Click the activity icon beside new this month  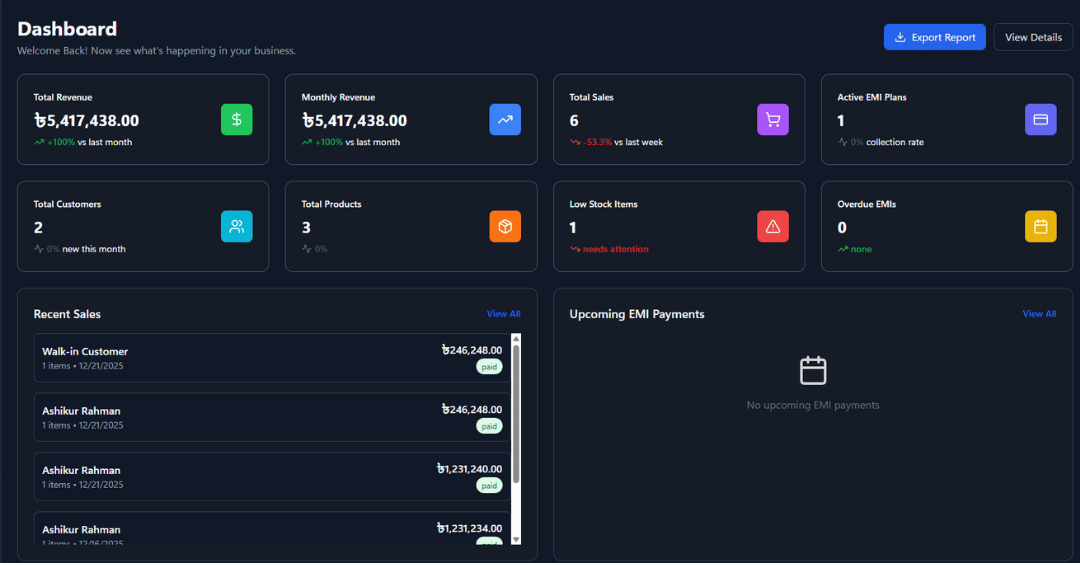point(39,249)
